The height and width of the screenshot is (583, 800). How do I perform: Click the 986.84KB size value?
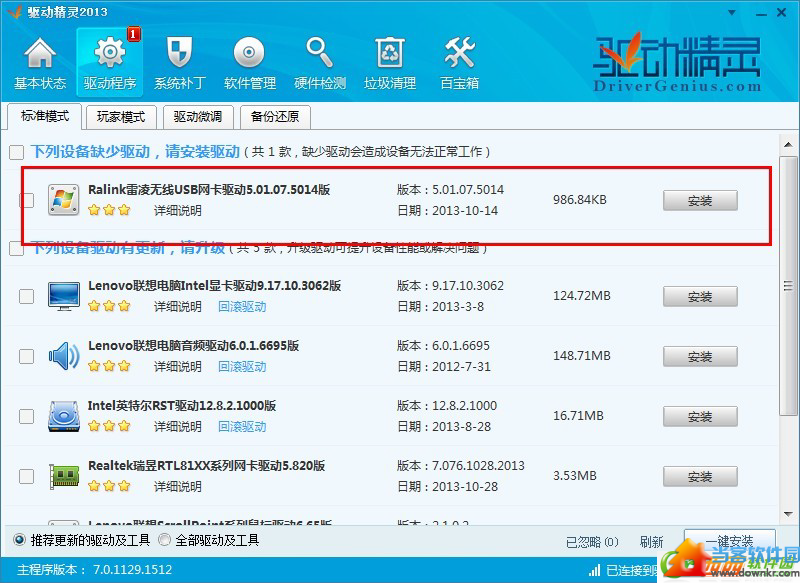(x=580, y=200)
